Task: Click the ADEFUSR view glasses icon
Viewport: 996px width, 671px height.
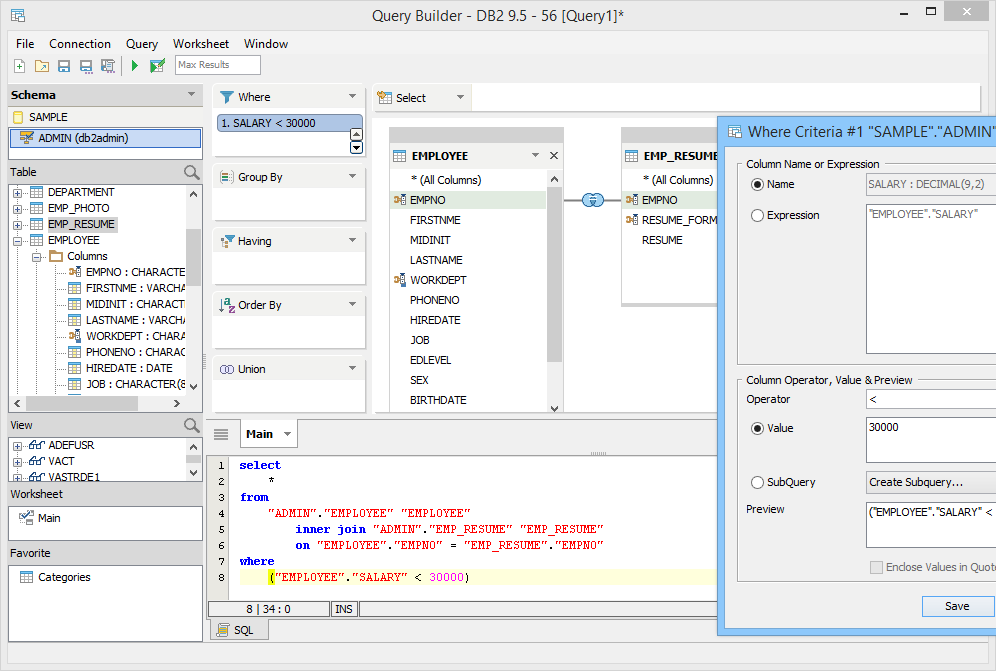Action: point(37,445)
